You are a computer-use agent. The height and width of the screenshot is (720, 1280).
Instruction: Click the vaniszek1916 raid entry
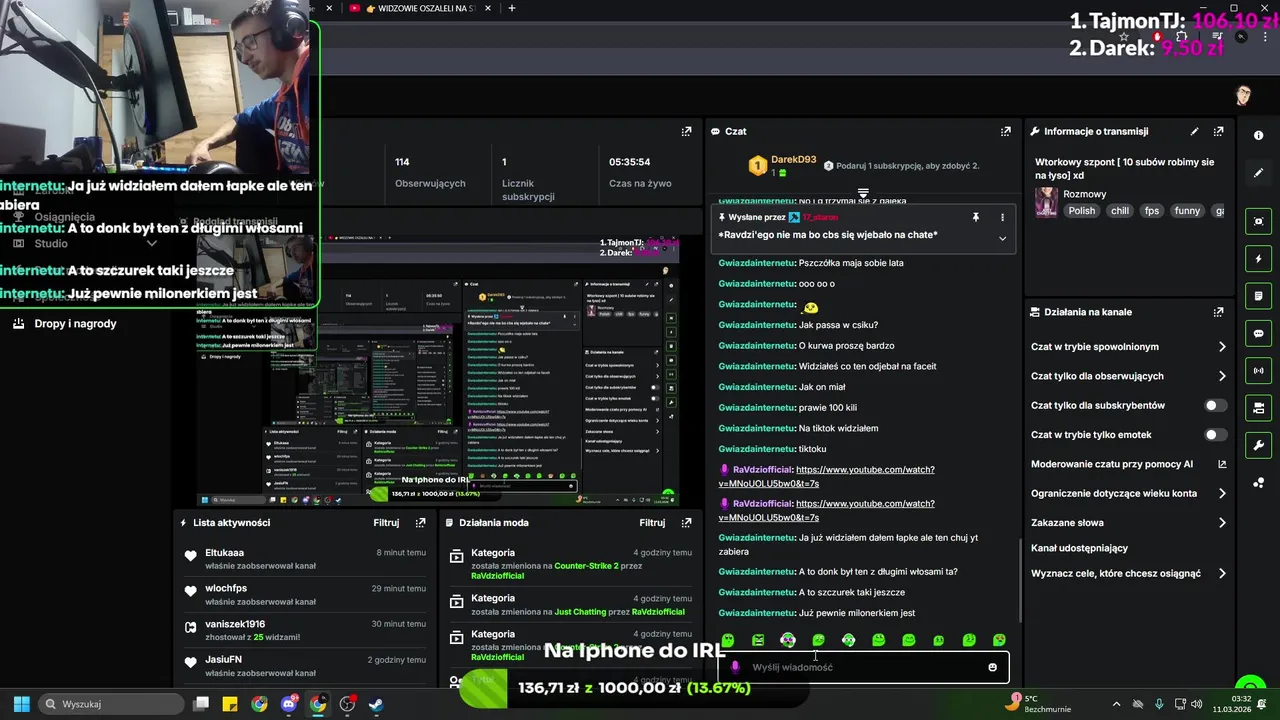[305, 630]
